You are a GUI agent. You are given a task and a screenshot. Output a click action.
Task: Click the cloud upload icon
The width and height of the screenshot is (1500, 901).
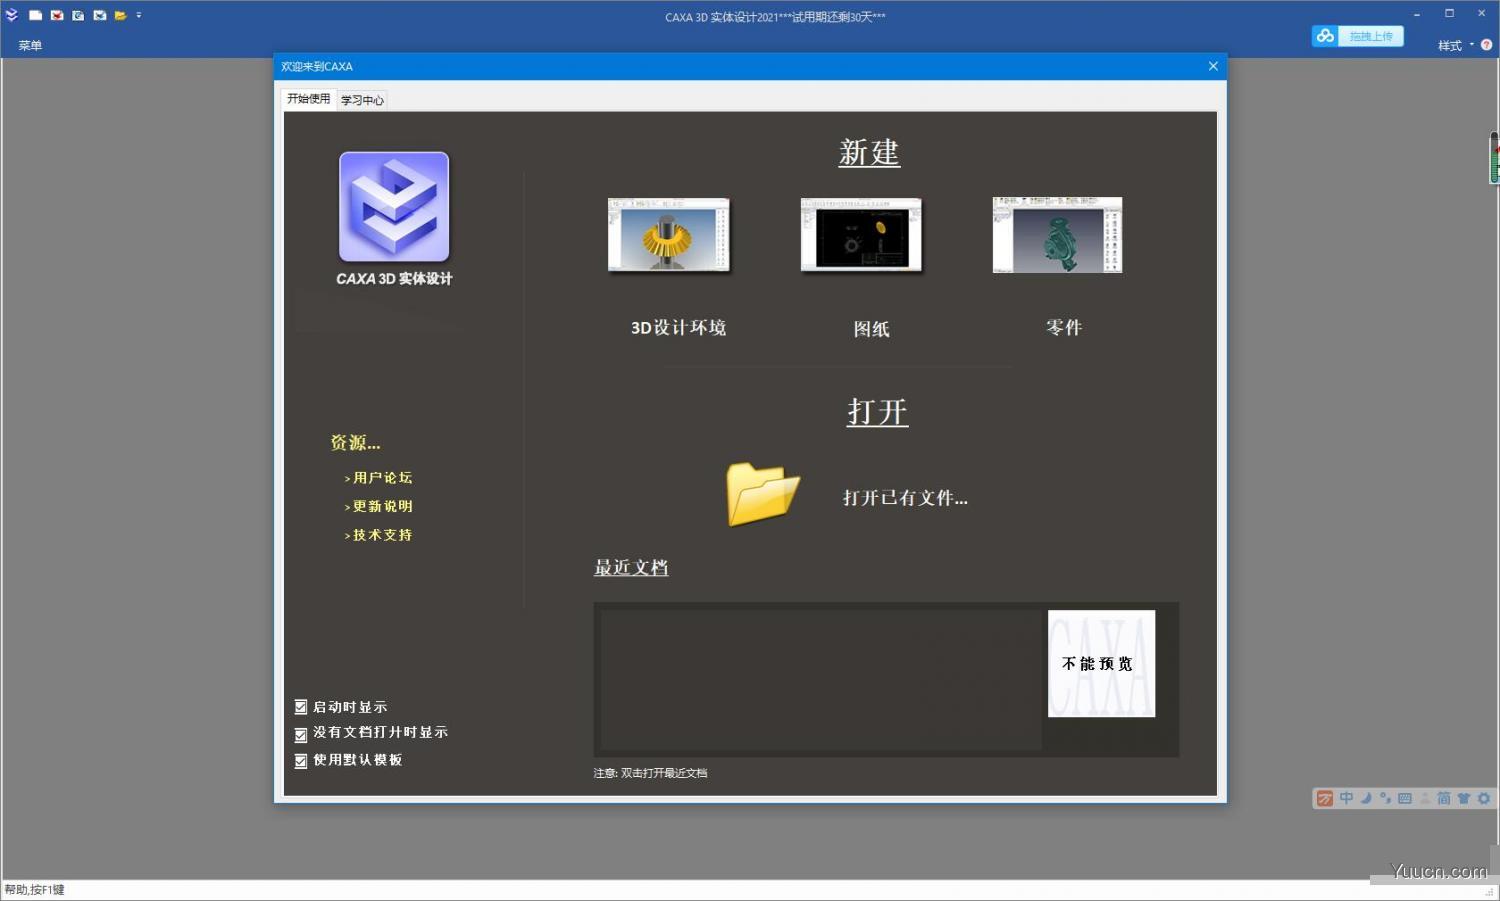(1326, 36)
